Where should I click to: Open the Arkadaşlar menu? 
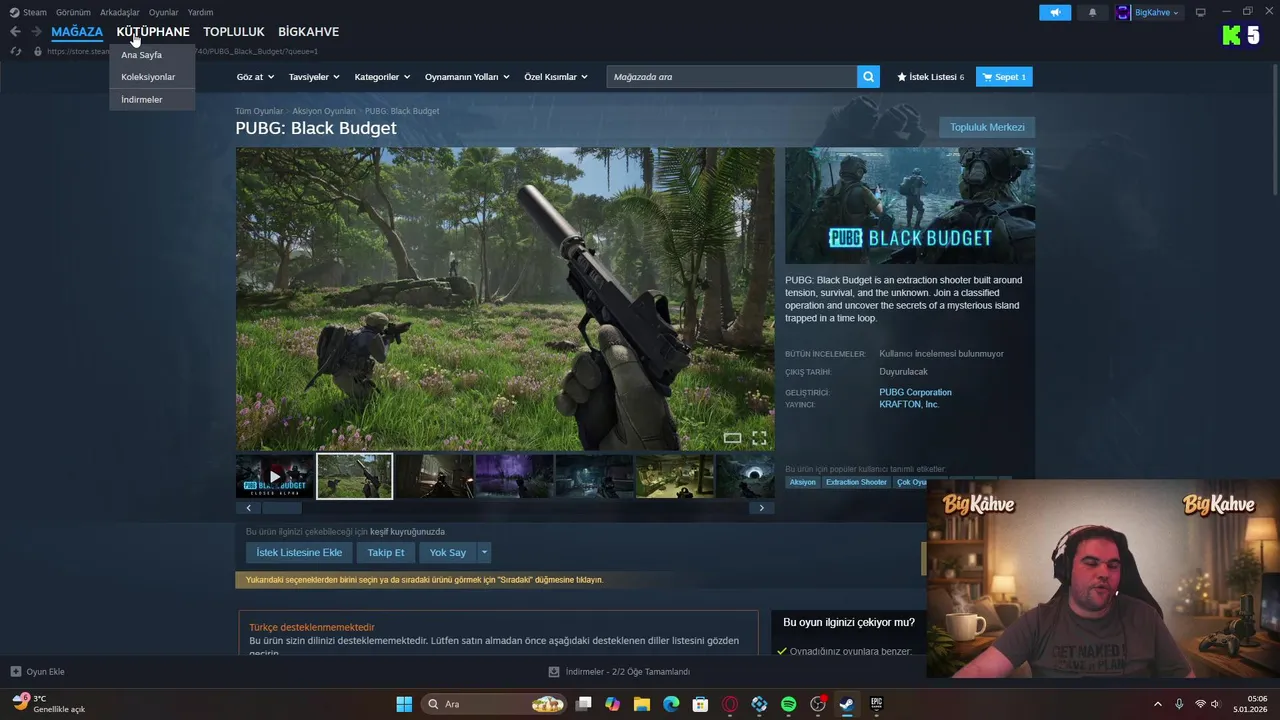click(x=120, y=12)
